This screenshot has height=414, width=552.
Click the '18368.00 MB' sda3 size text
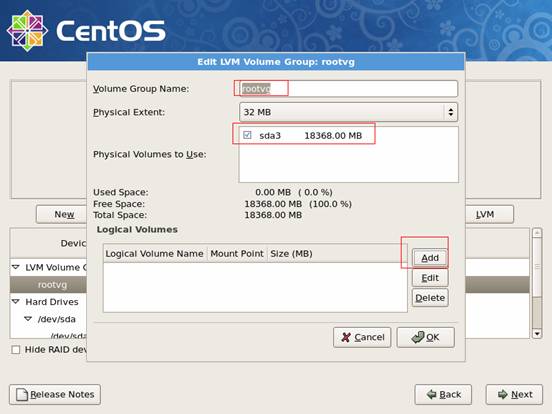point(333,136)
